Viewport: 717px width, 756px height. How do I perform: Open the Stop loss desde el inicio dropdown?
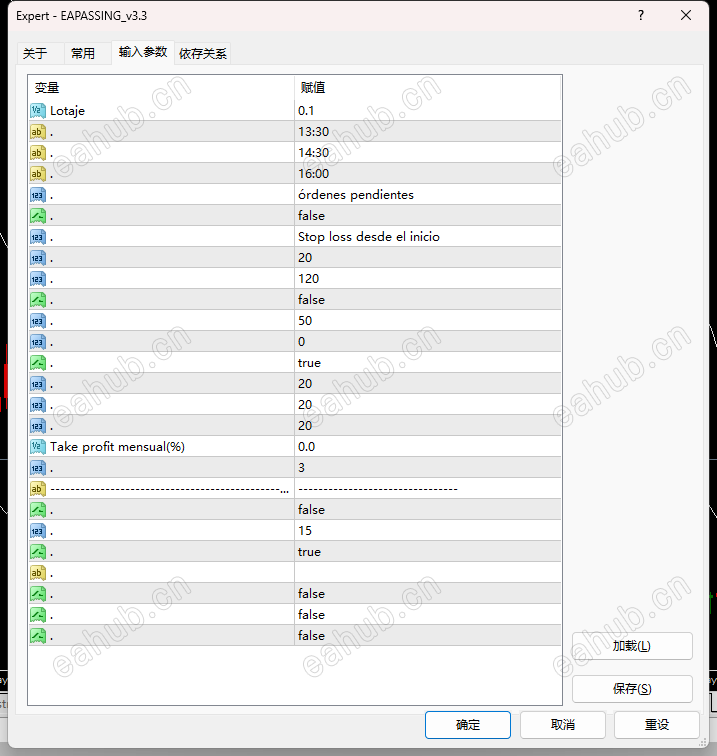click(428, 237)
